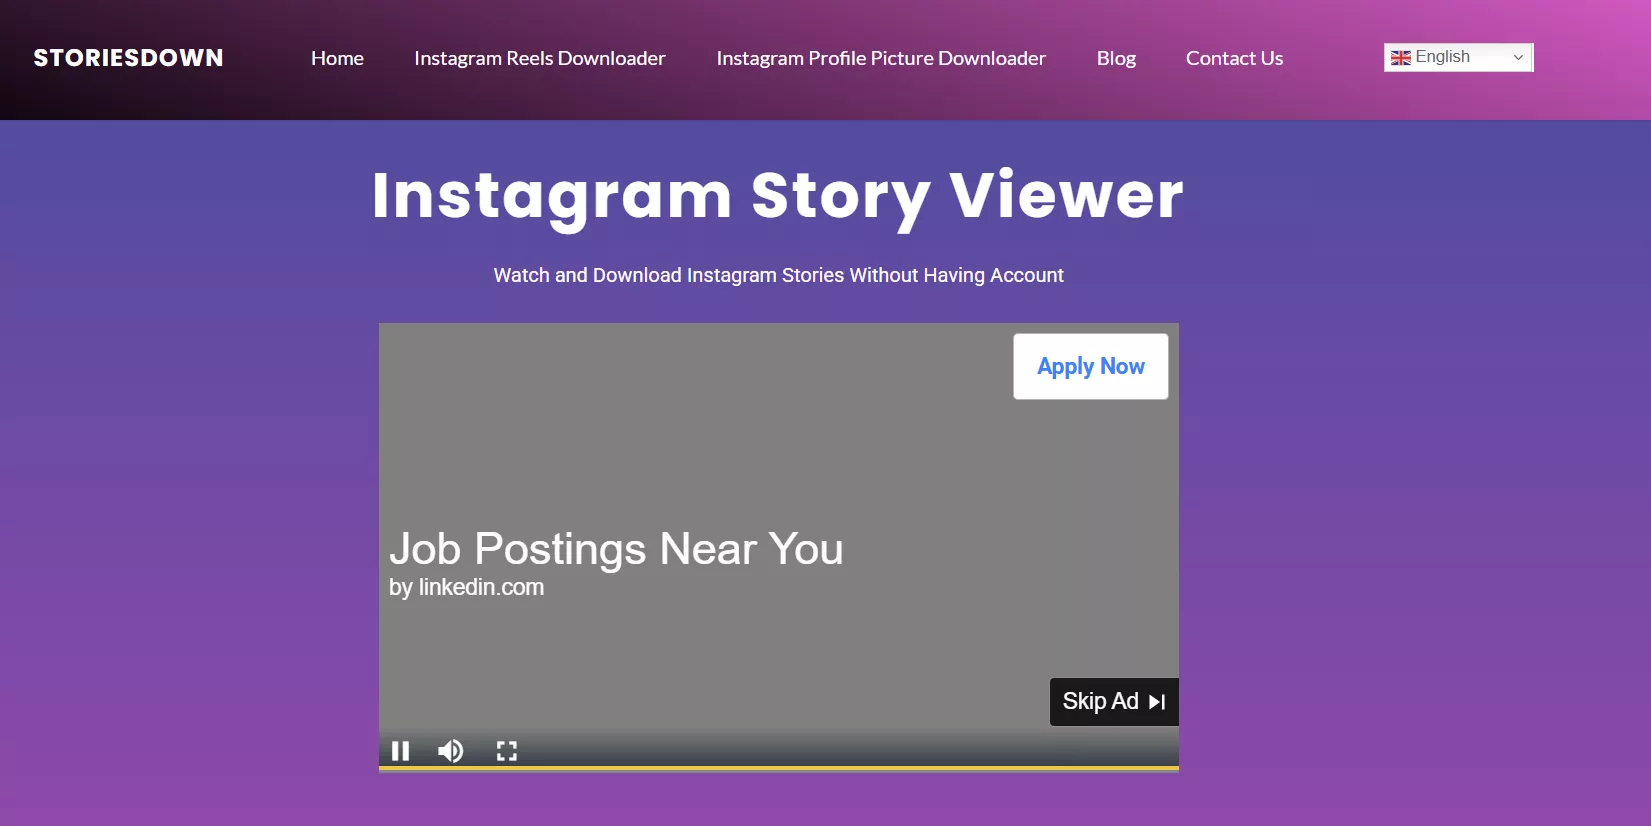The image size is (1651, 826).
Task: Skip the ad with Skip Ad button
Action: click(1114, 702)
